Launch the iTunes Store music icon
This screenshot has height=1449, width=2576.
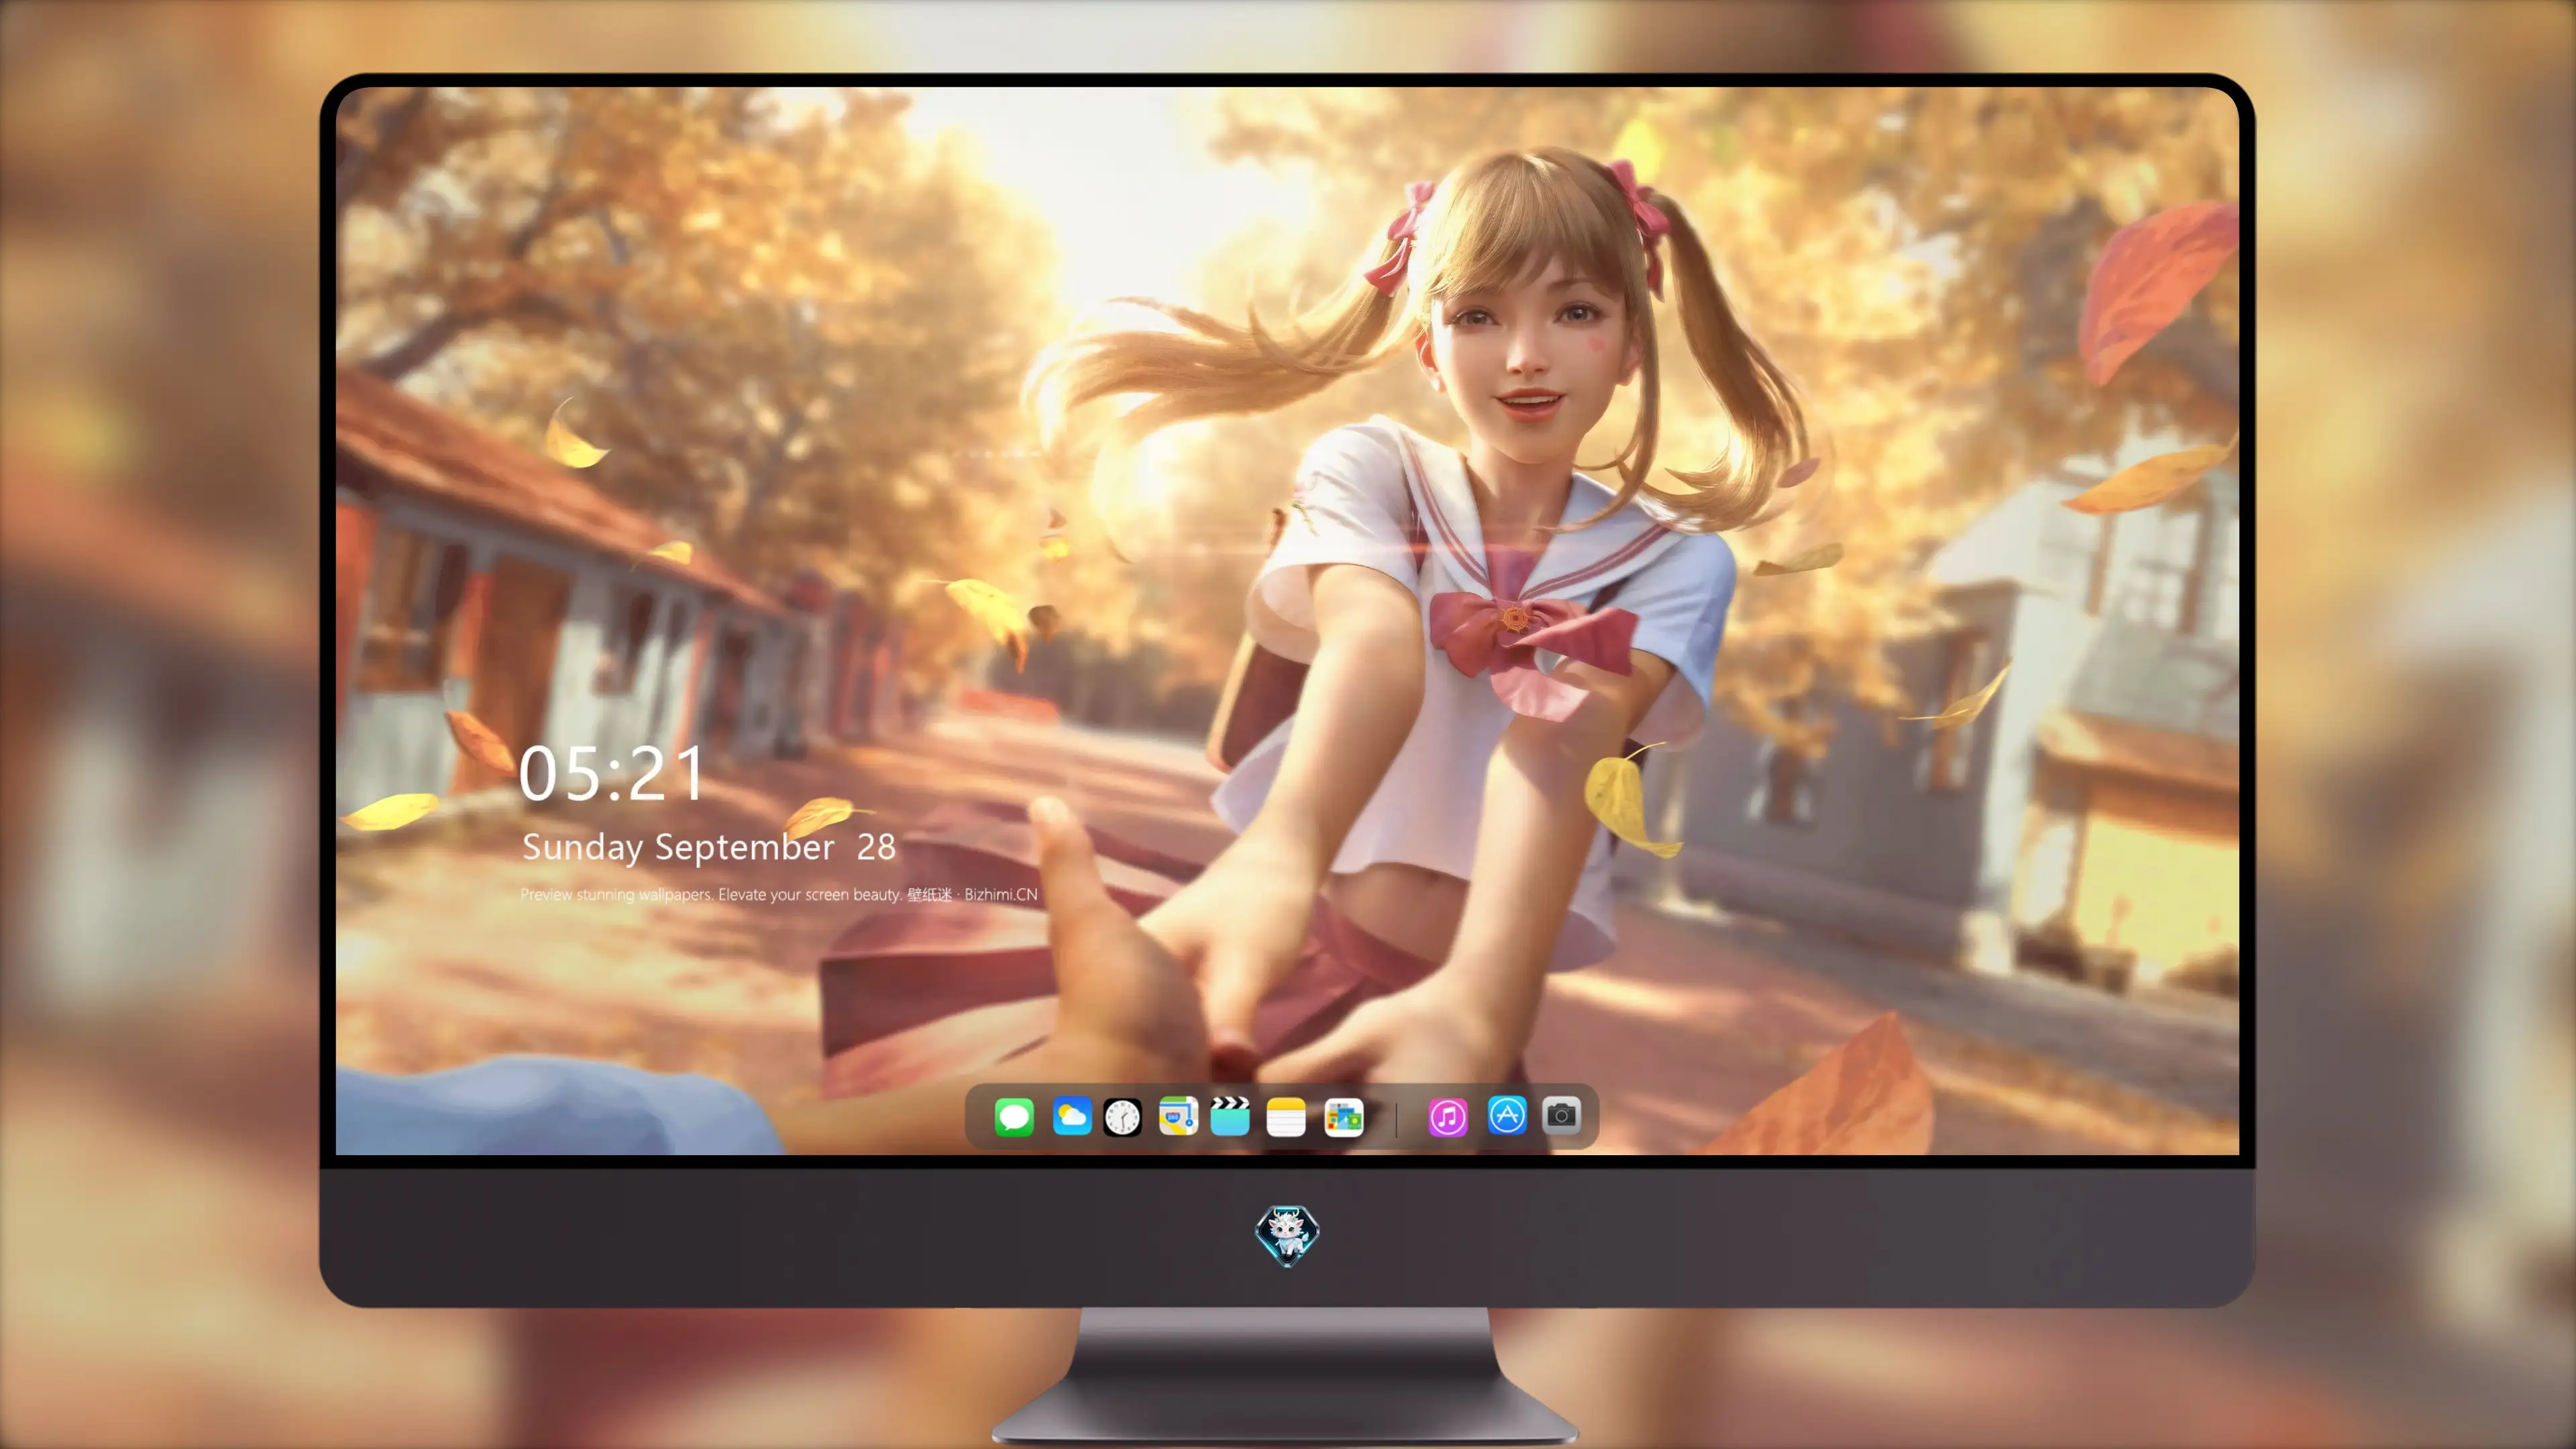(x=1448, y=1116)
